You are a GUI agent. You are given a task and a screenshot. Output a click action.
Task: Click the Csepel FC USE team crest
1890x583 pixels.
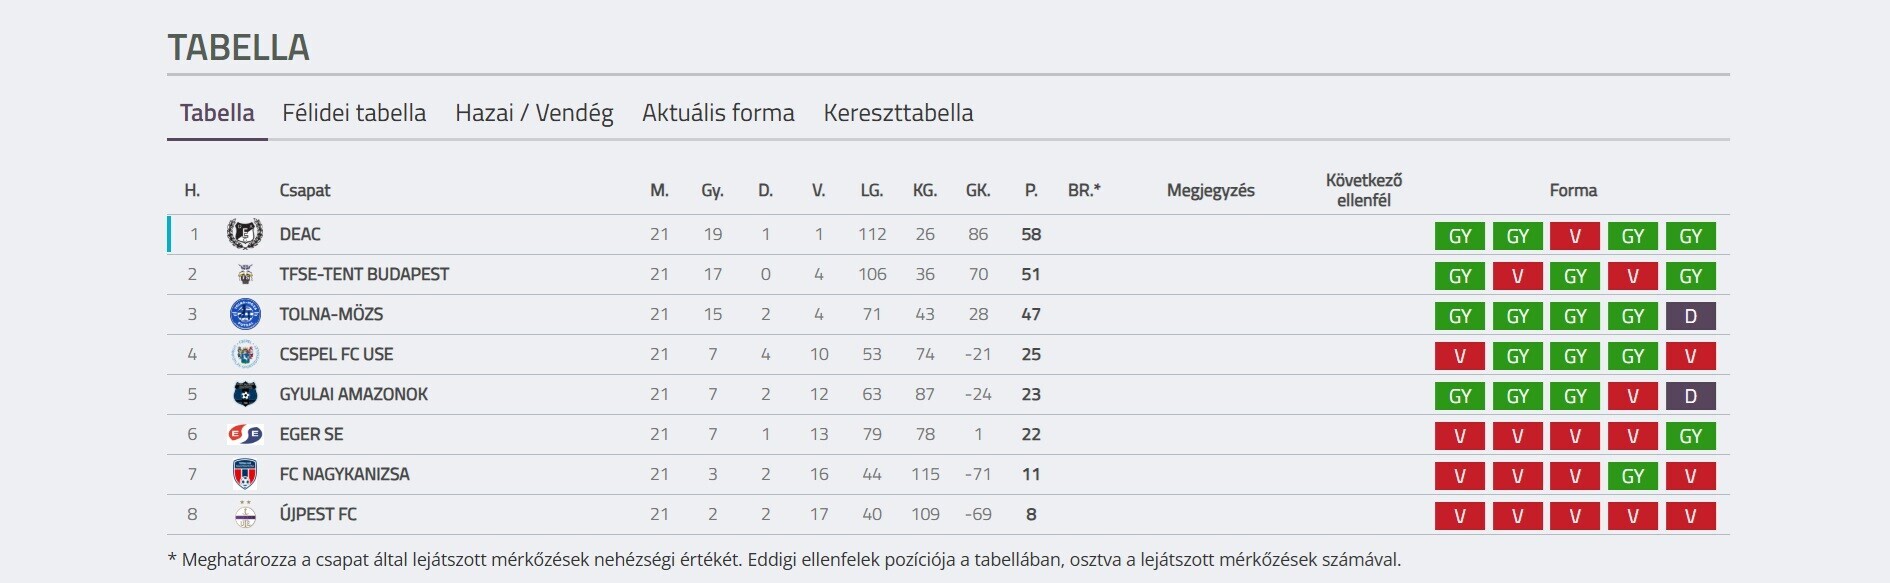244,354
